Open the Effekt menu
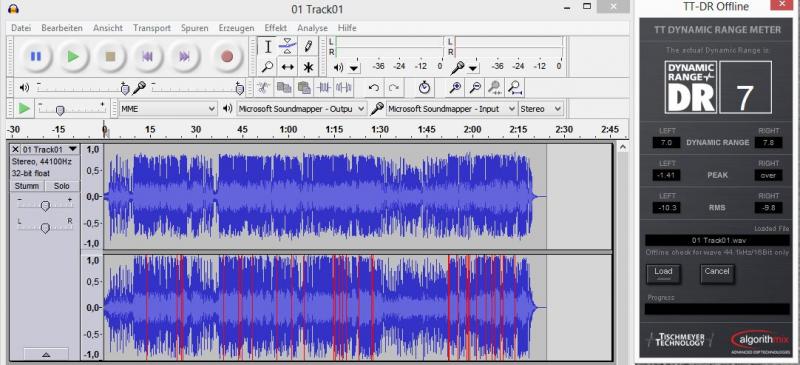This screenshot has height=365, width=800. pos(276,28)
